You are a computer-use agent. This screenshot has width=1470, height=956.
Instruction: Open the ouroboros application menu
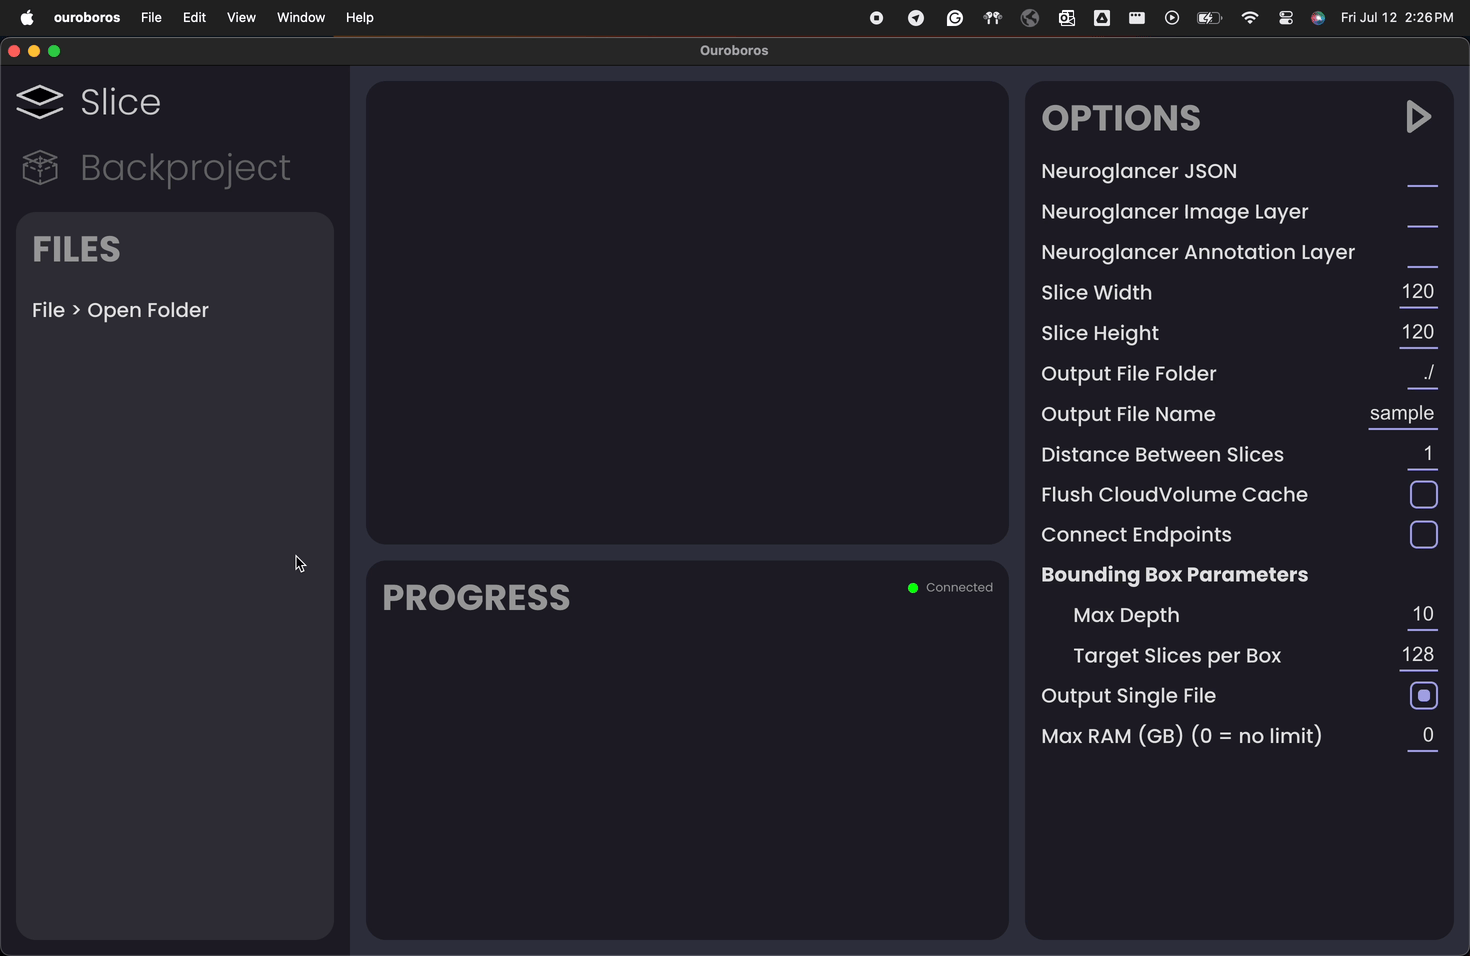pyautogui.click(x=87, y=18)
